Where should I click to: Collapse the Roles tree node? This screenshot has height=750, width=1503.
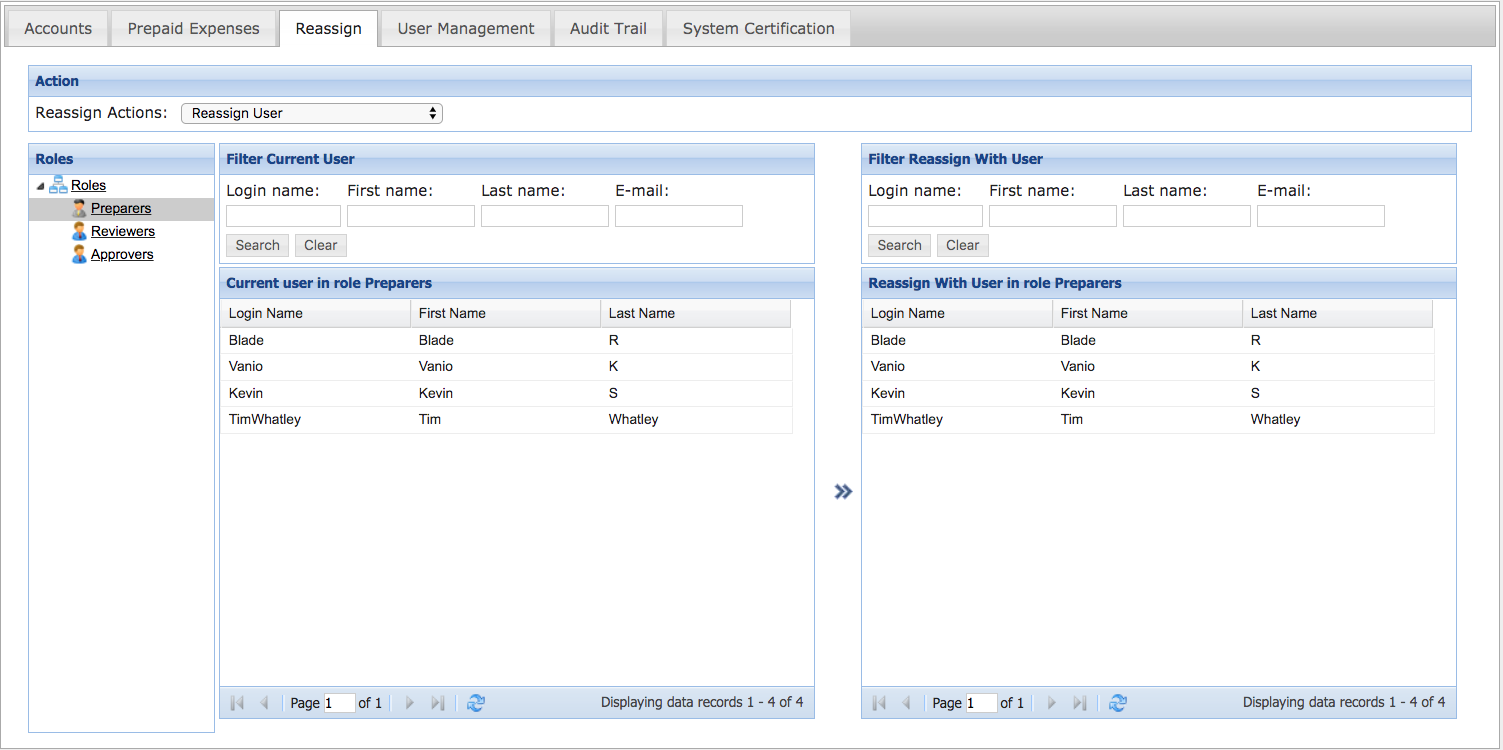pyautogui.click(x=40, y=186)
